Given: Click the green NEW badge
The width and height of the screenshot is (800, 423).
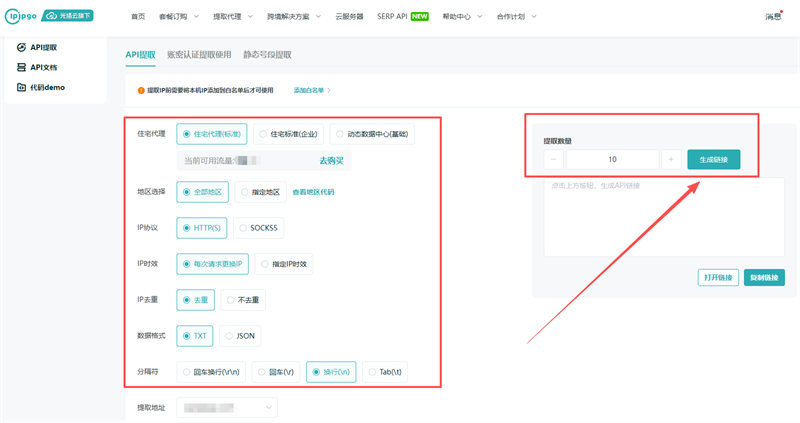Looking at the screenshot, I should pos(419,16).
